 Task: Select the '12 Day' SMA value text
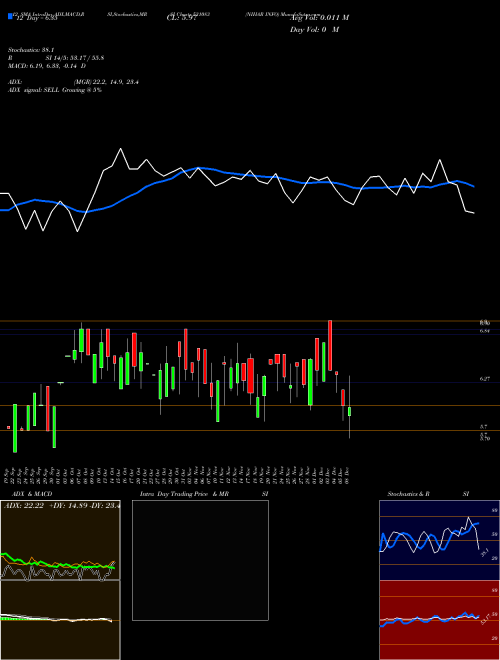36,19
